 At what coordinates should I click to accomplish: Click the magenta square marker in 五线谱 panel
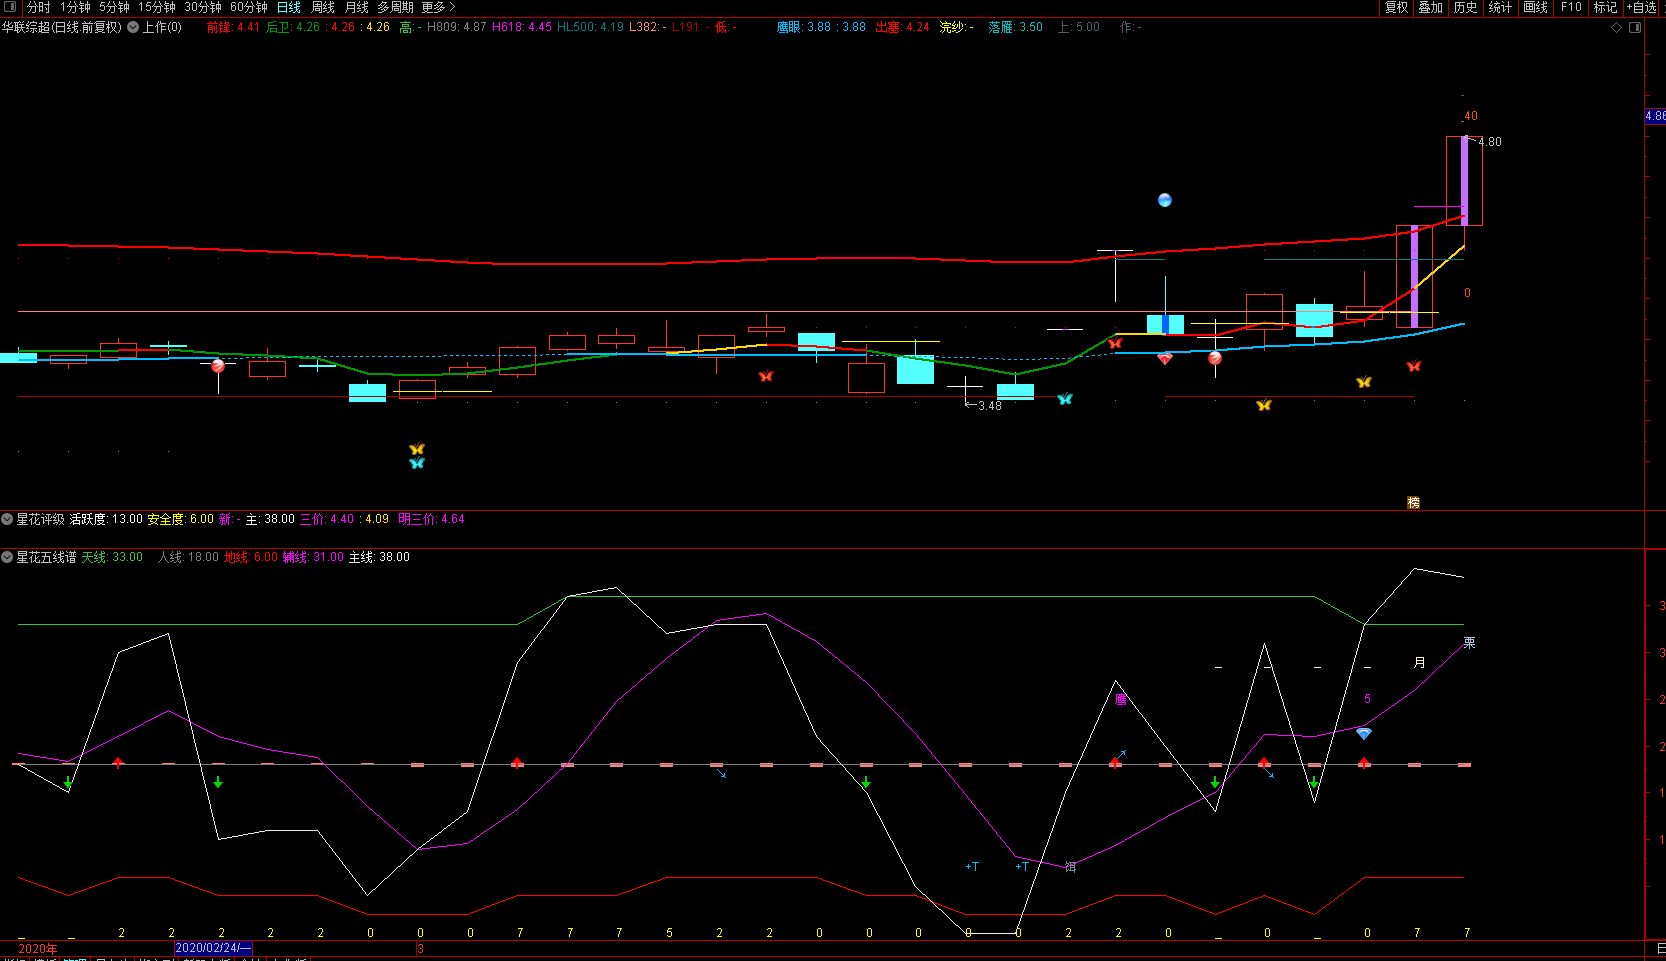tap(1121, 699)
